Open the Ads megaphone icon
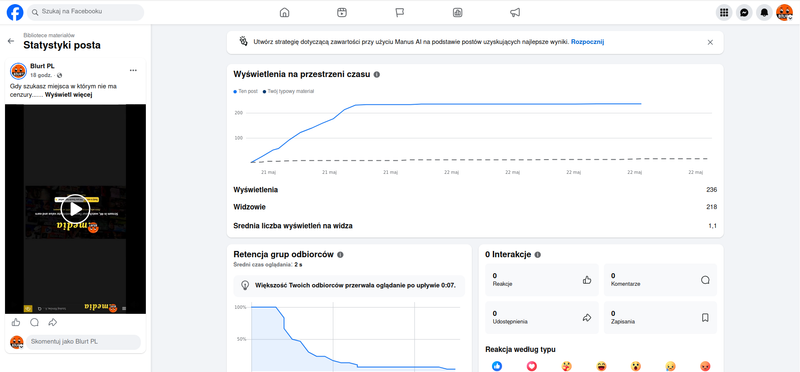Viewport: 800px width, 372px height. tap(515, 13)
